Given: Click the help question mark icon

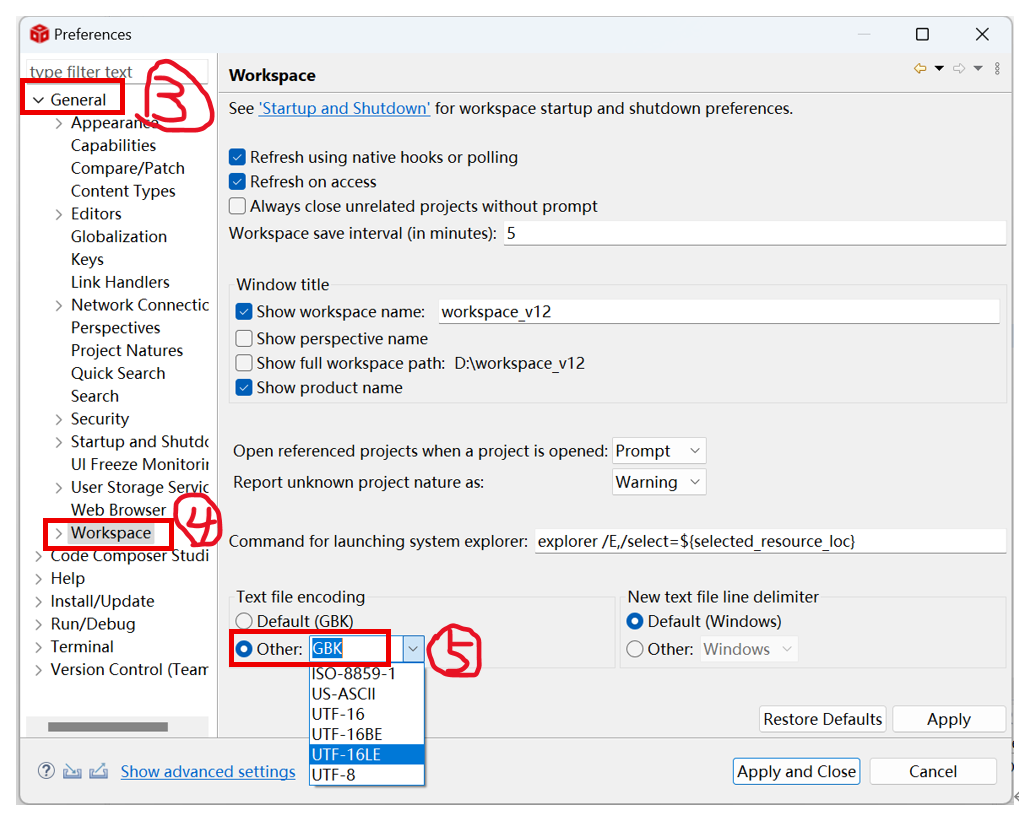Looking at the screenshot, I should coord(46,771).
